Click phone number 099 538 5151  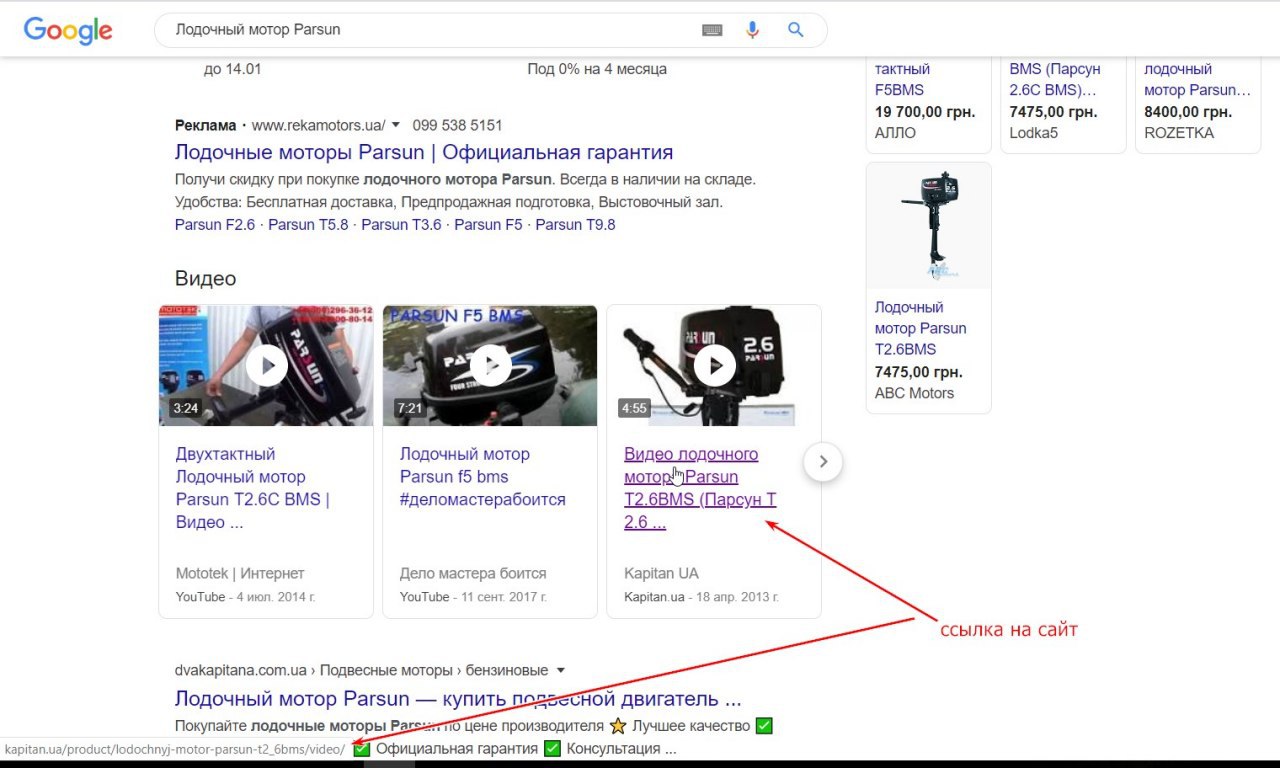pos(457,125)
